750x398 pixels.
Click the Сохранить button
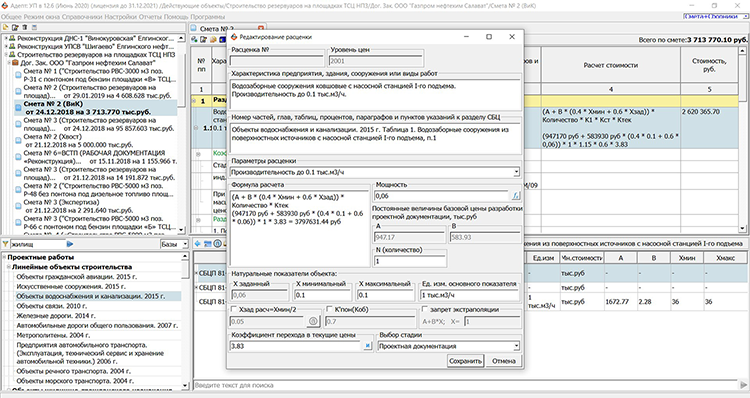(x=465, y=361)
